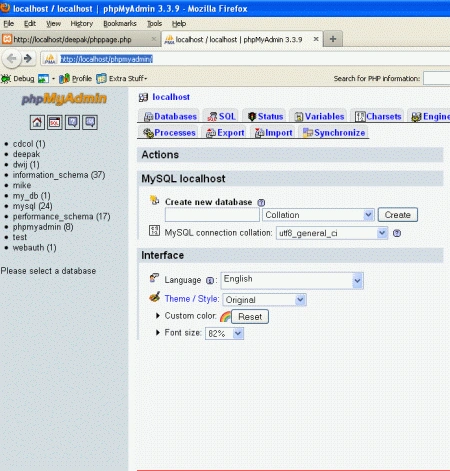
Task: Select the phpmyadmin (8) database
Action: [x=43, y=227]
